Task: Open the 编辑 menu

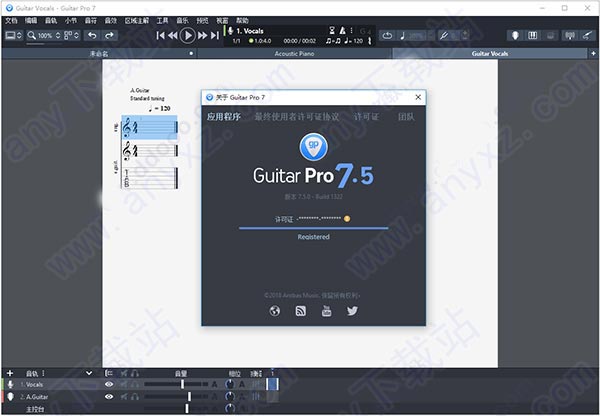Action: click(x=31, y=21)
